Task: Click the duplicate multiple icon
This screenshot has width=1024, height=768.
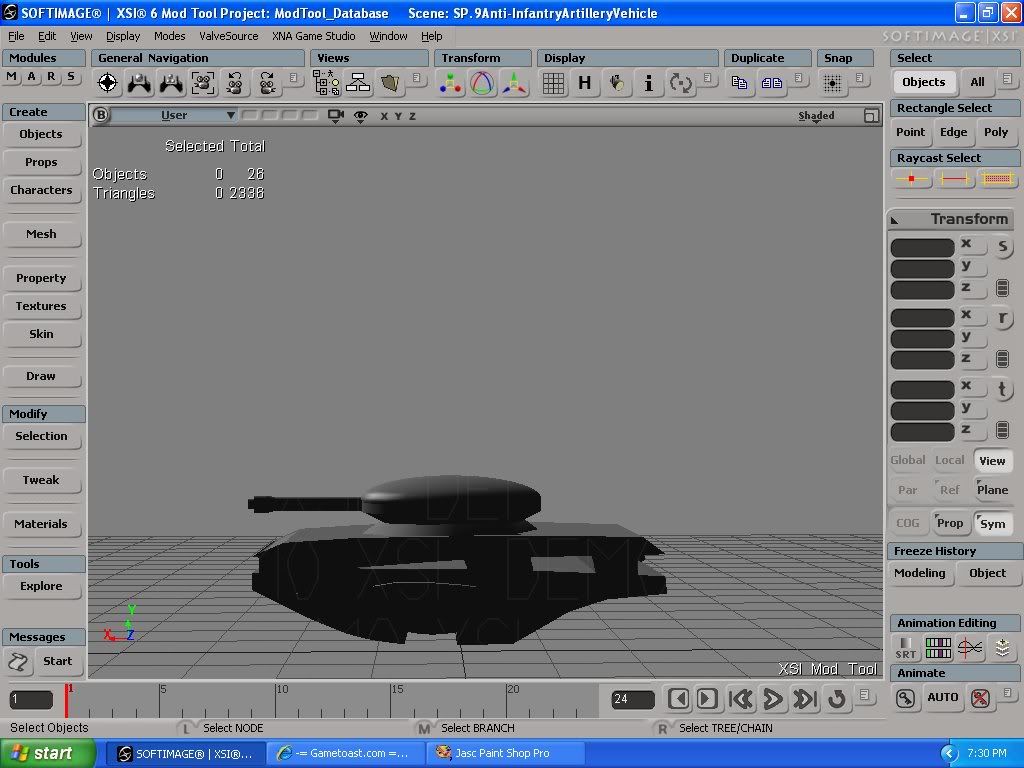Action: point(771,83)
